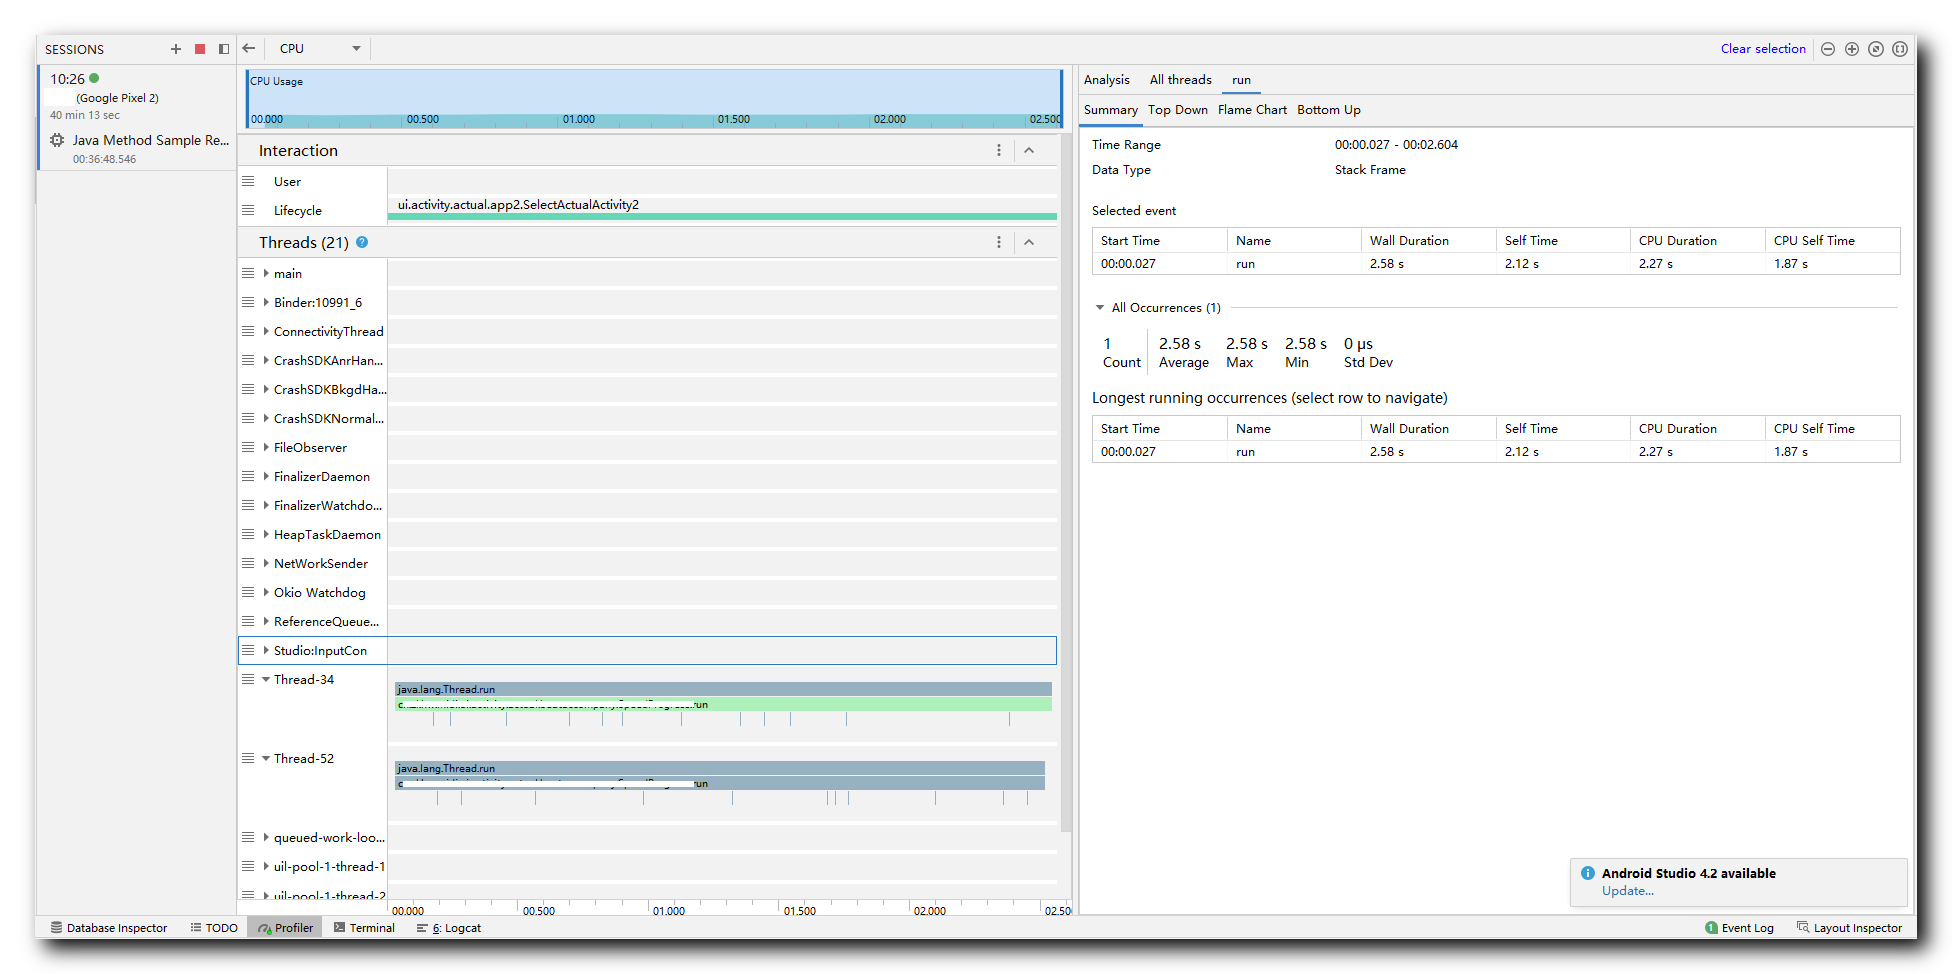The image size is (1952, 974).
Task: Open the Flame Chart tab
Action: point(1252,110)
